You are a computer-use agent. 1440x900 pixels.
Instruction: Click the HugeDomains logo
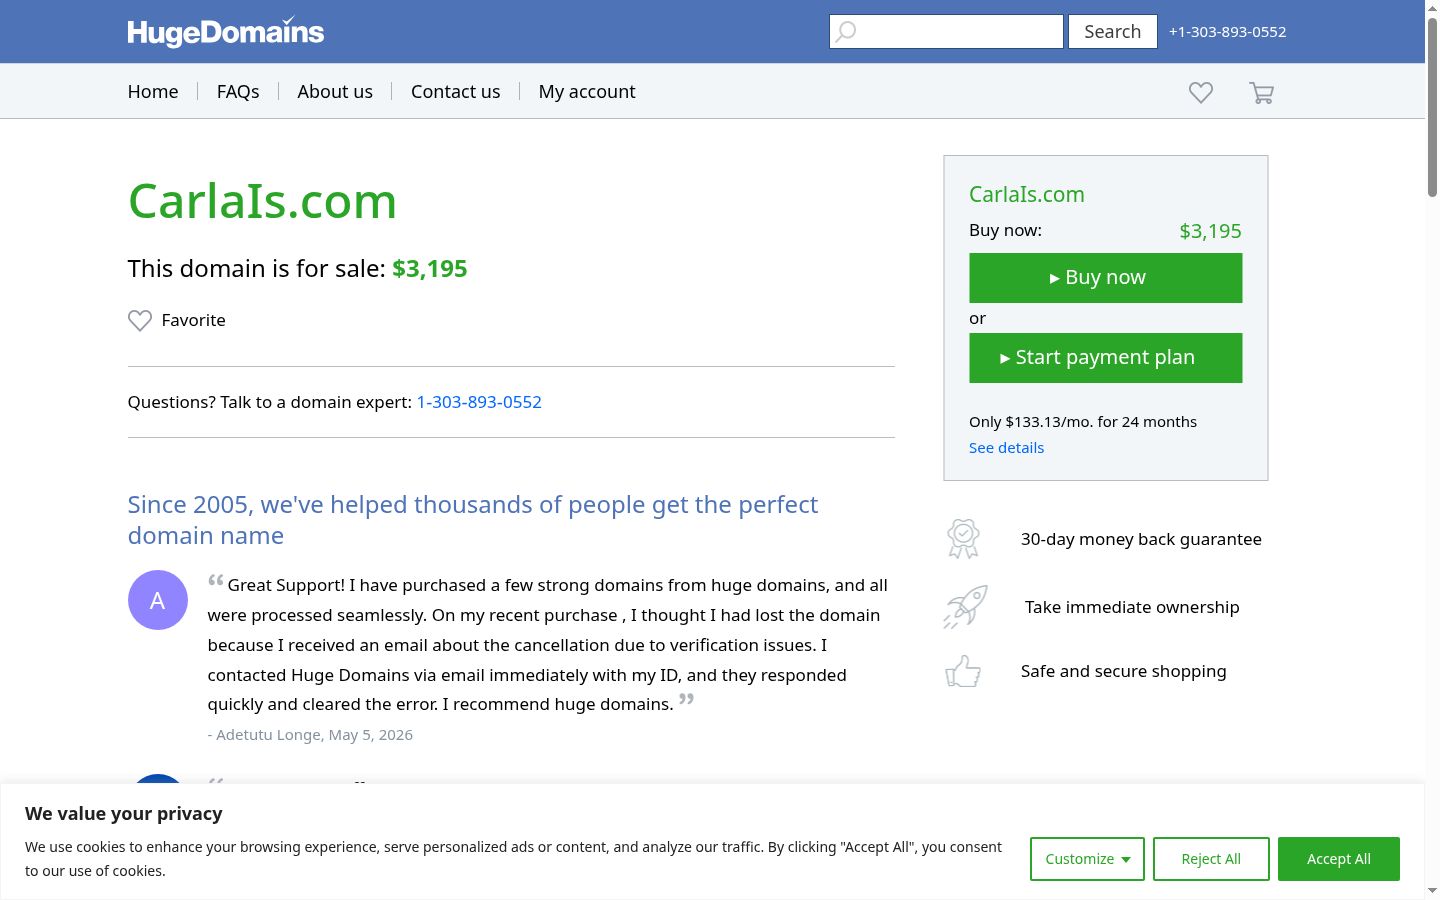[x=226, y=32]
